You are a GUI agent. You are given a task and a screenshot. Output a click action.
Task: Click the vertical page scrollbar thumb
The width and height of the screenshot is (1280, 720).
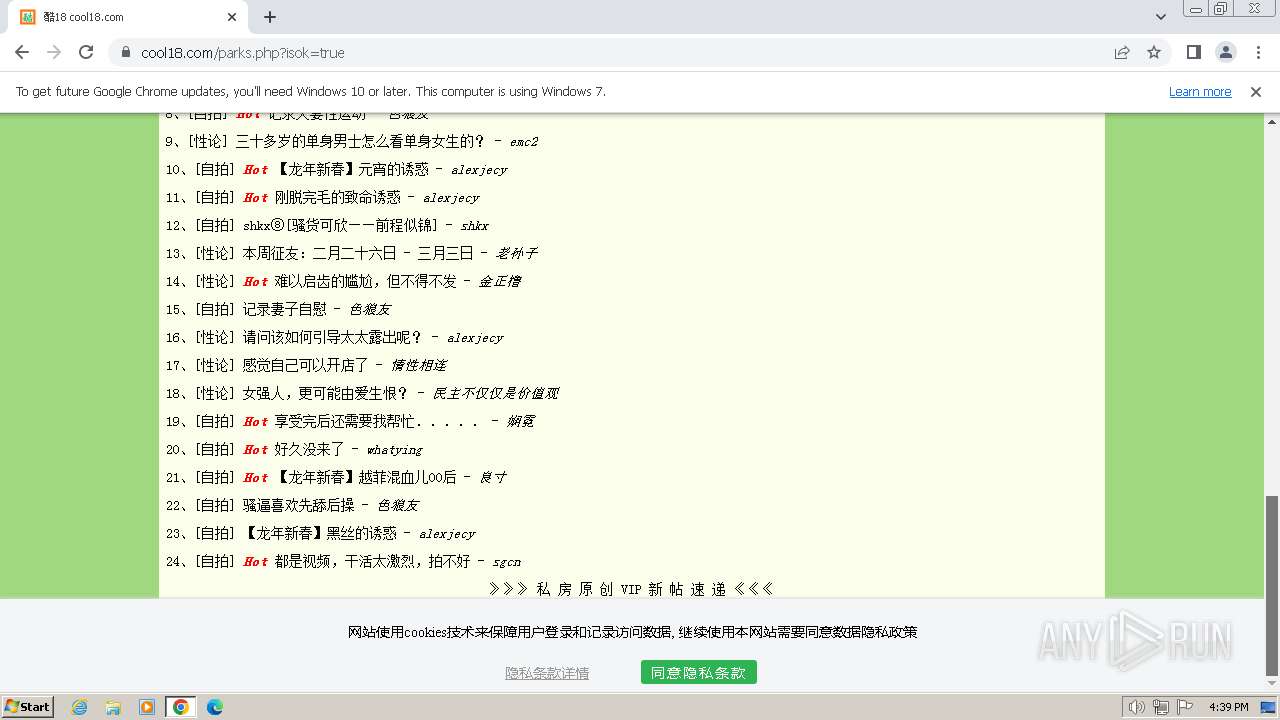(1271, 586)
